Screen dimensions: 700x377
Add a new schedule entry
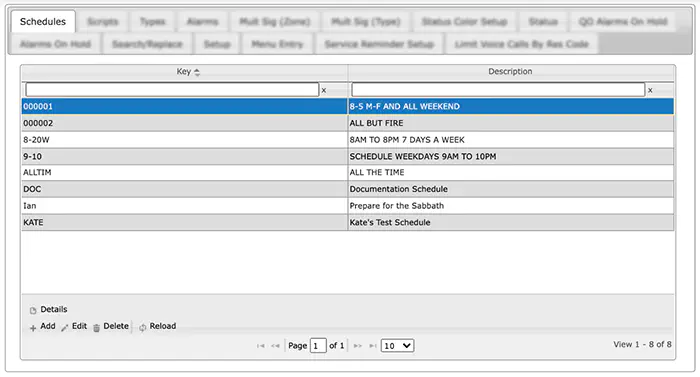(42, 327)
